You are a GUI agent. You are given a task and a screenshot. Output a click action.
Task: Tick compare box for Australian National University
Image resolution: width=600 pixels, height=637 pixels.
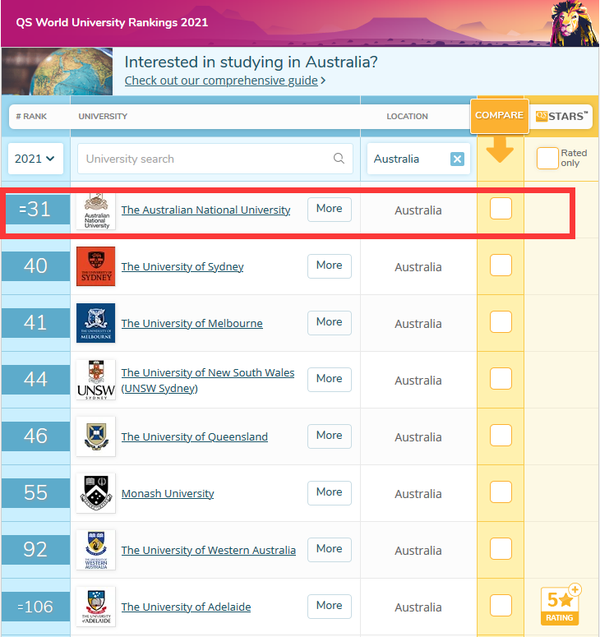point(500,209)
